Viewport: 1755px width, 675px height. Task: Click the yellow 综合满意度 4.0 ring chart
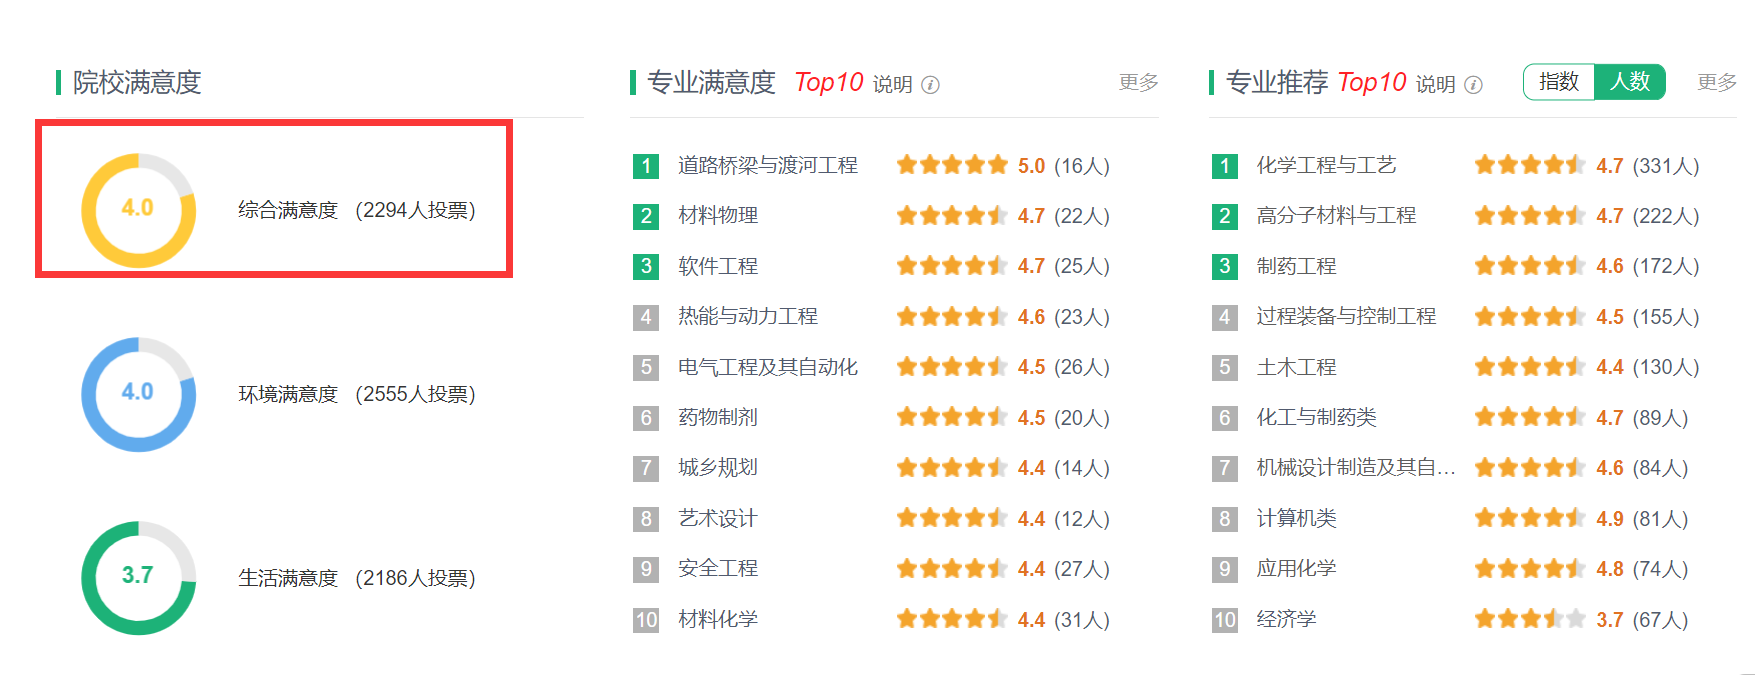click(x=138, y=210)
